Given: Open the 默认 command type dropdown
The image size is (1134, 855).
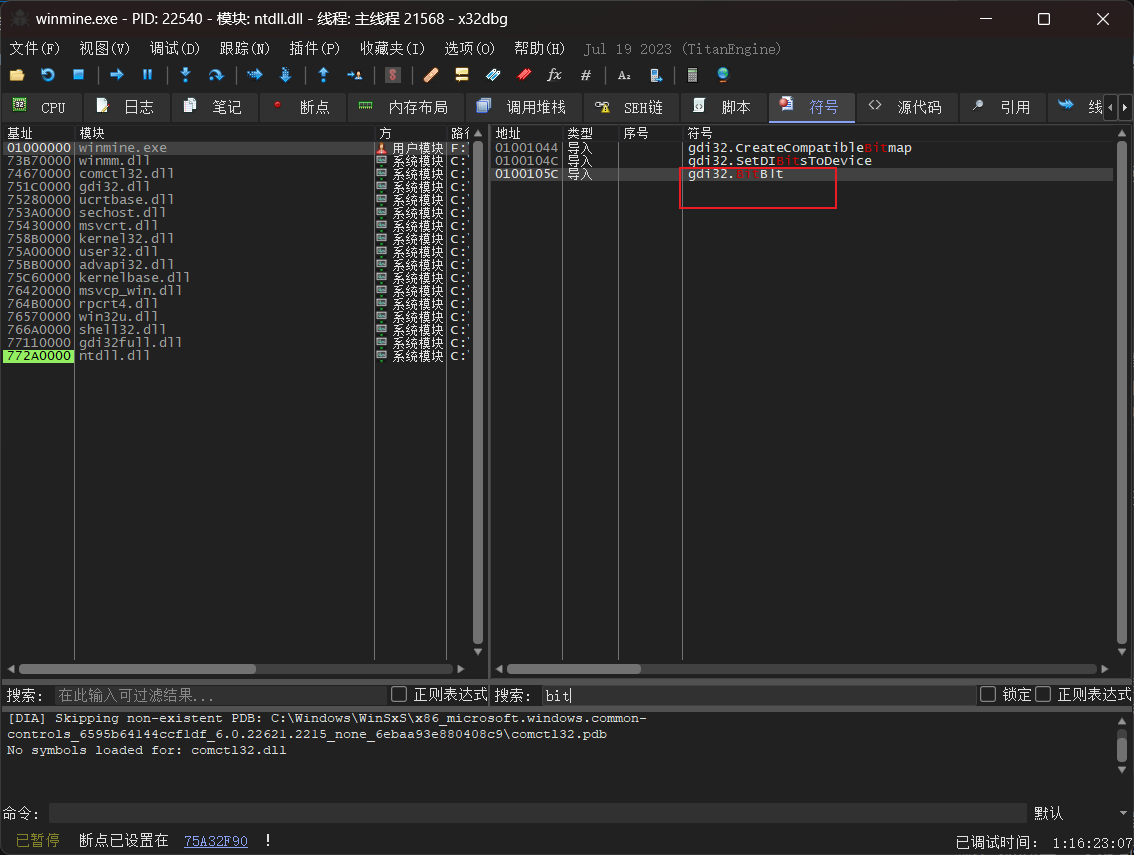Looking at the screenshot, I should pyautogui.click(x=1080, y=813).
